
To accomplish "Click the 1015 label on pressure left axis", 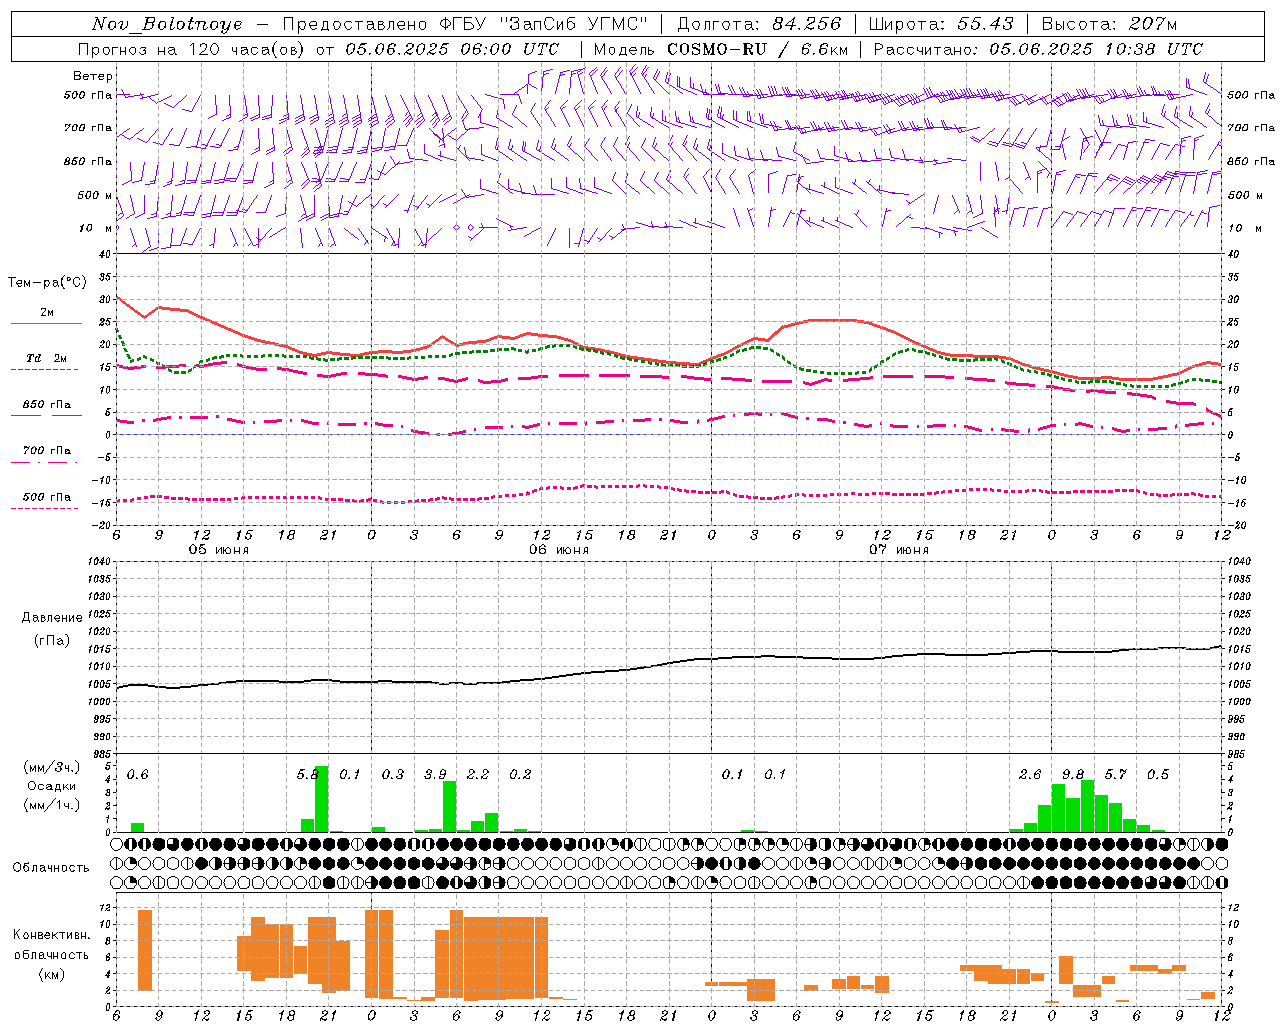I will pos(99,649).
